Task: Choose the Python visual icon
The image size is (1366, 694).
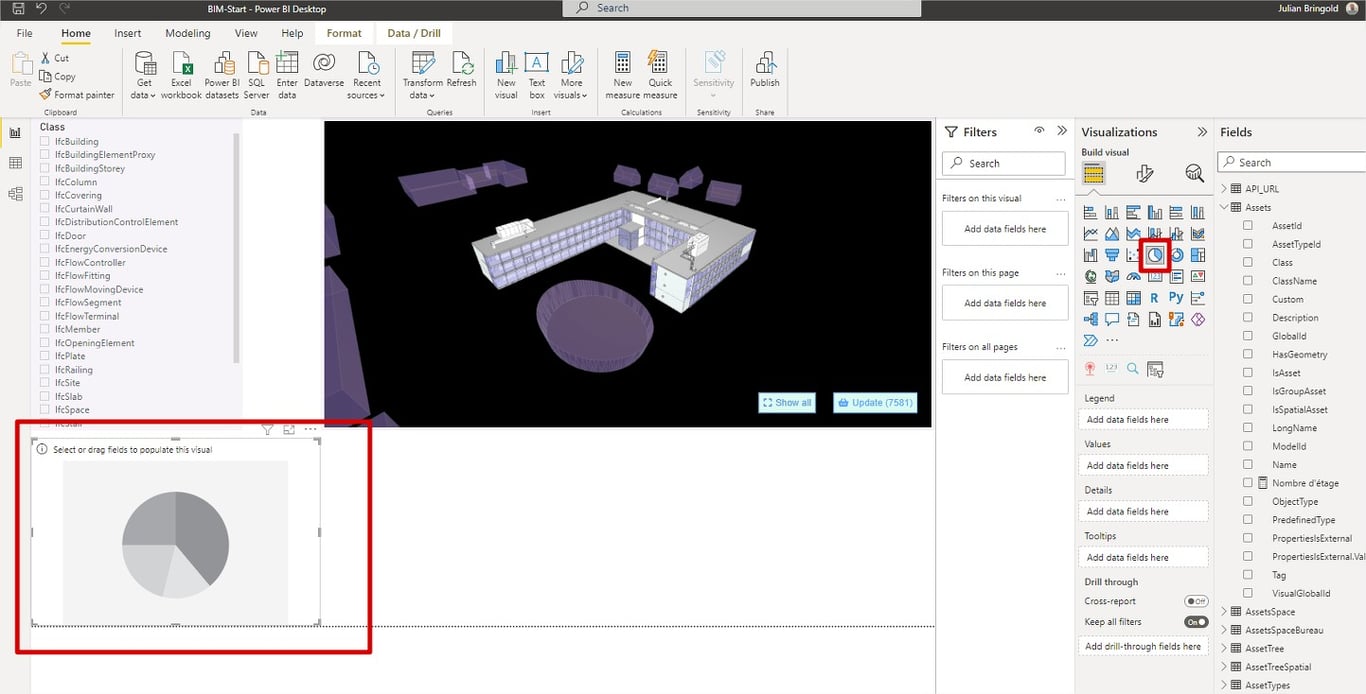Action: click(x=1176, y=298)
